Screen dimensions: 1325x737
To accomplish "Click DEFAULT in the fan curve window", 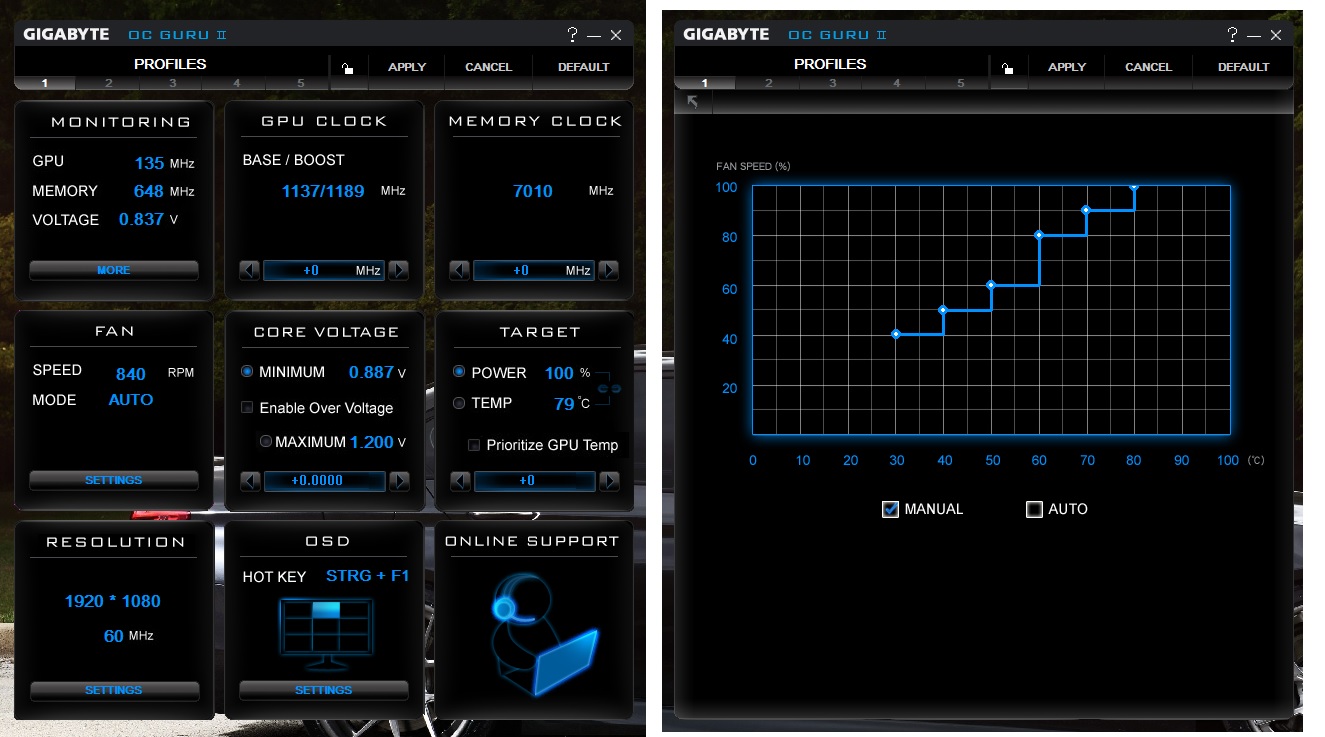I will pos(1244,67).
